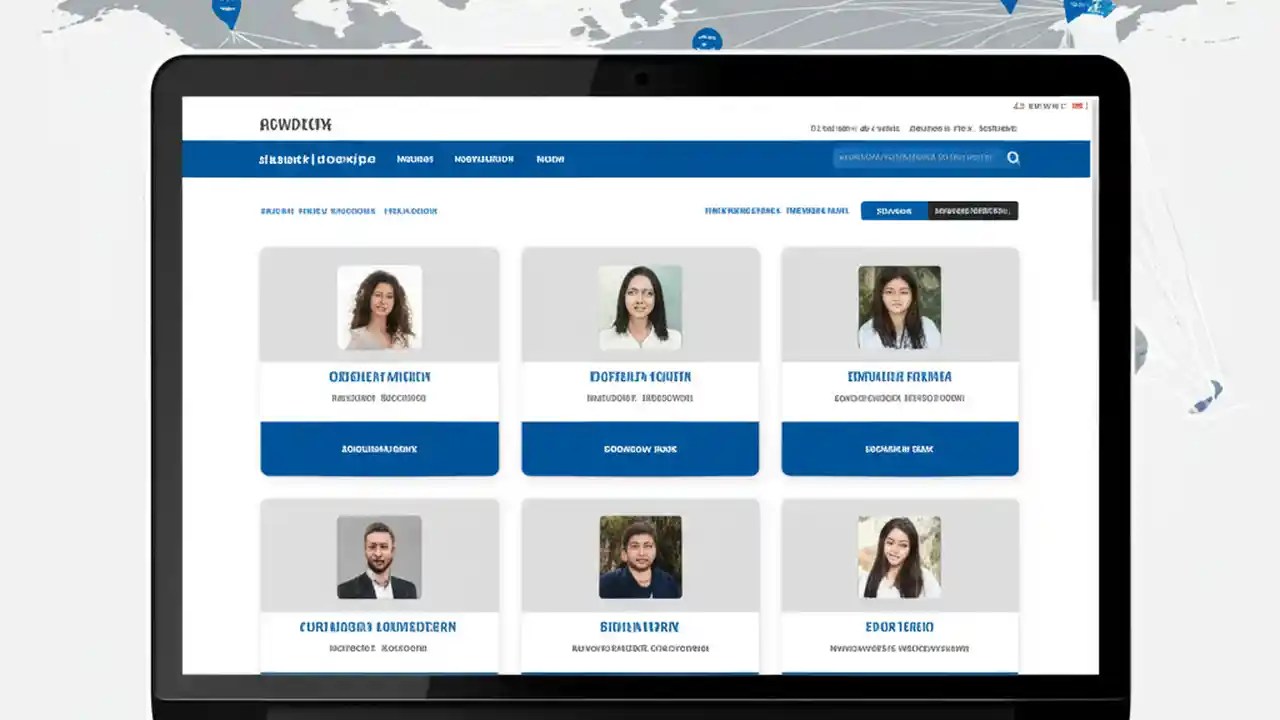Click the booking button on the top-right card
Screen dimensions: 1280x720
[899, 449]
